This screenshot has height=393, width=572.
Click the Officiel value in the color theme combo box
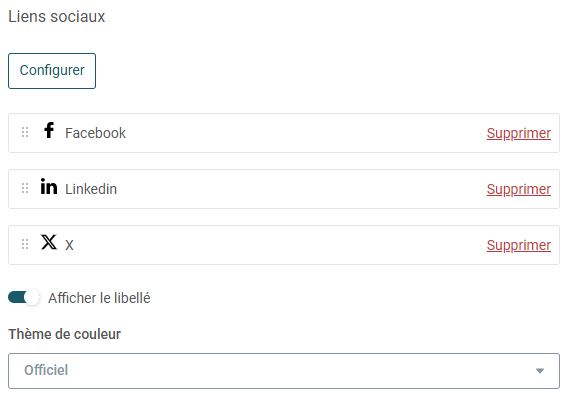point(46,370)
